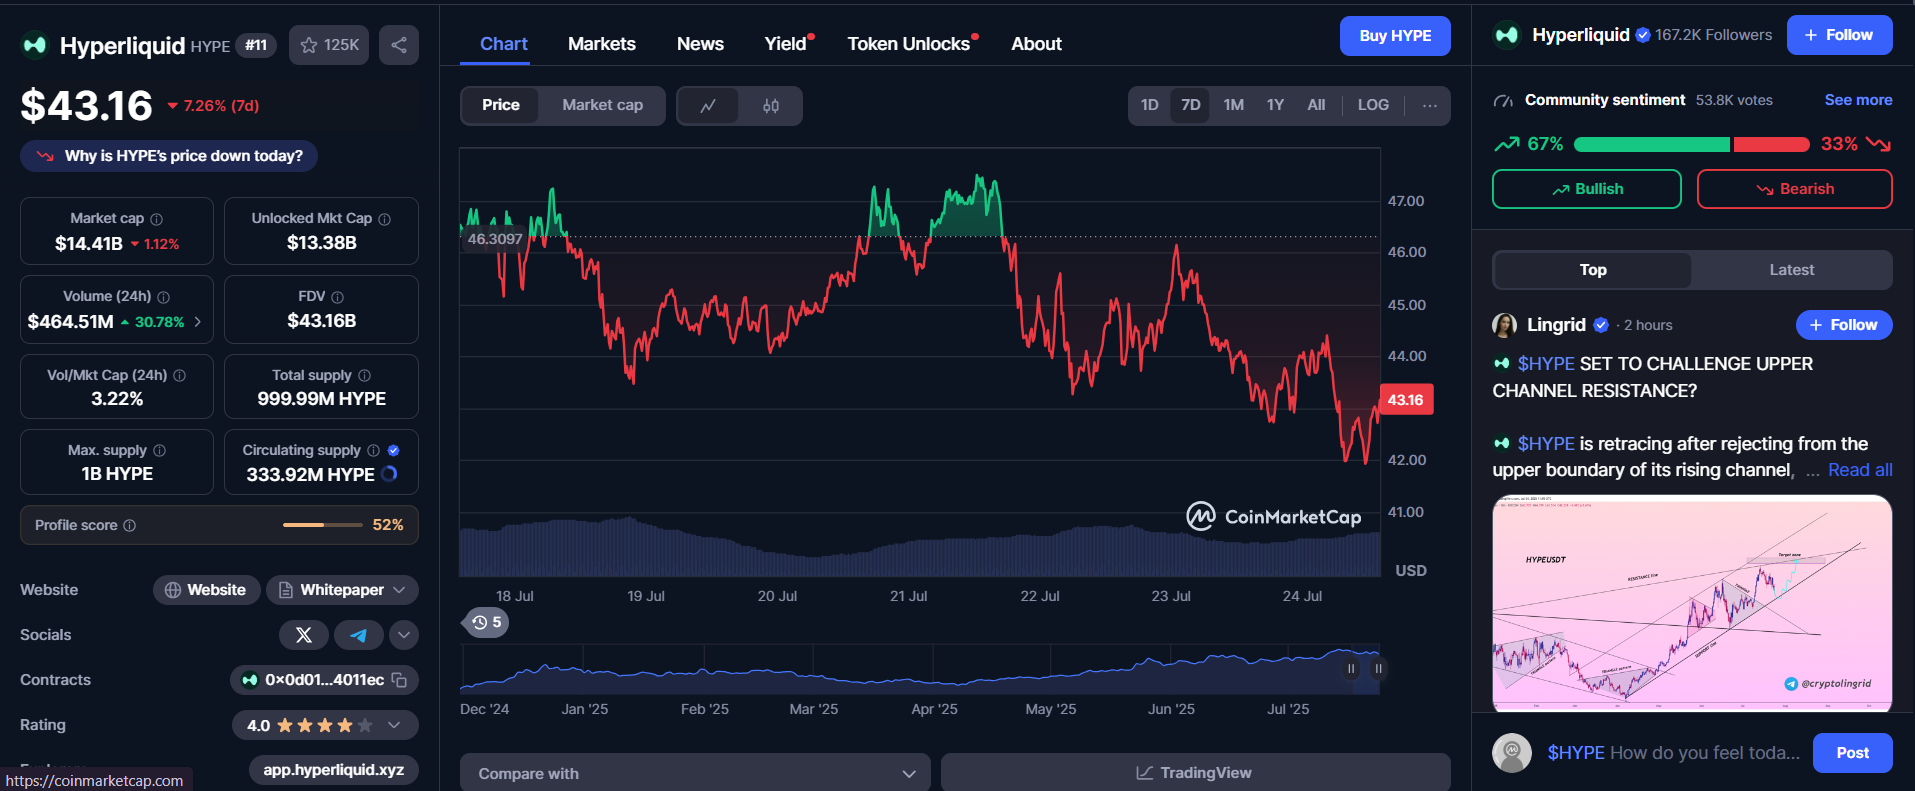Open app.hyperliquid.xyz explorer link
The image size is (1915, 791).
pos(334,770)
